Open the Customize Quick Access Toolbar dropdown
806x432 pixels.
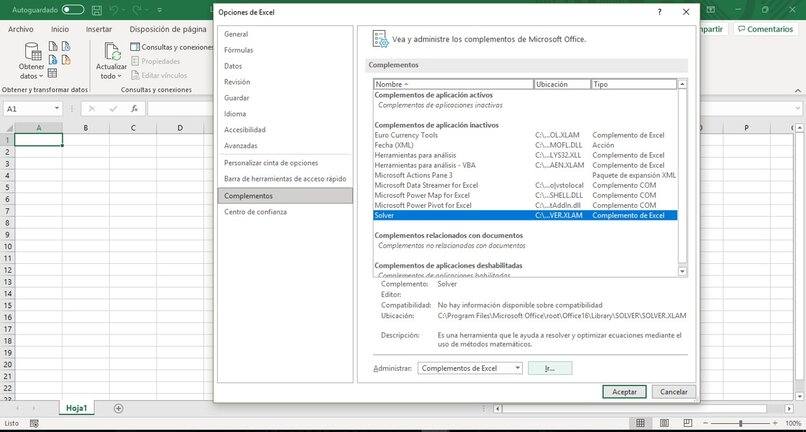point(160,10)
